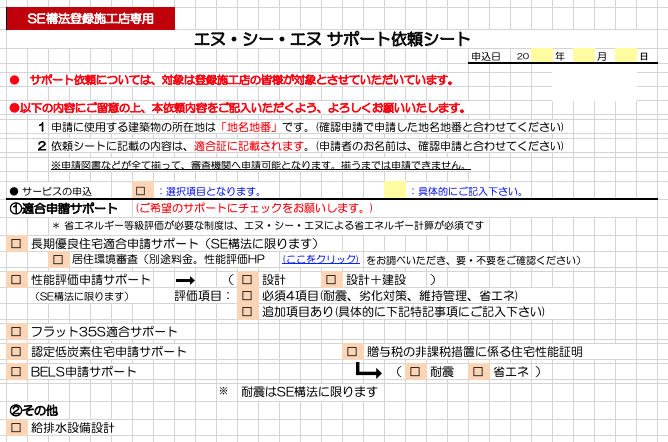Click red text ご希望のサポートにチェックをお願いします
This screenshot has width=668, height=442.
click(x=254, y=208)
